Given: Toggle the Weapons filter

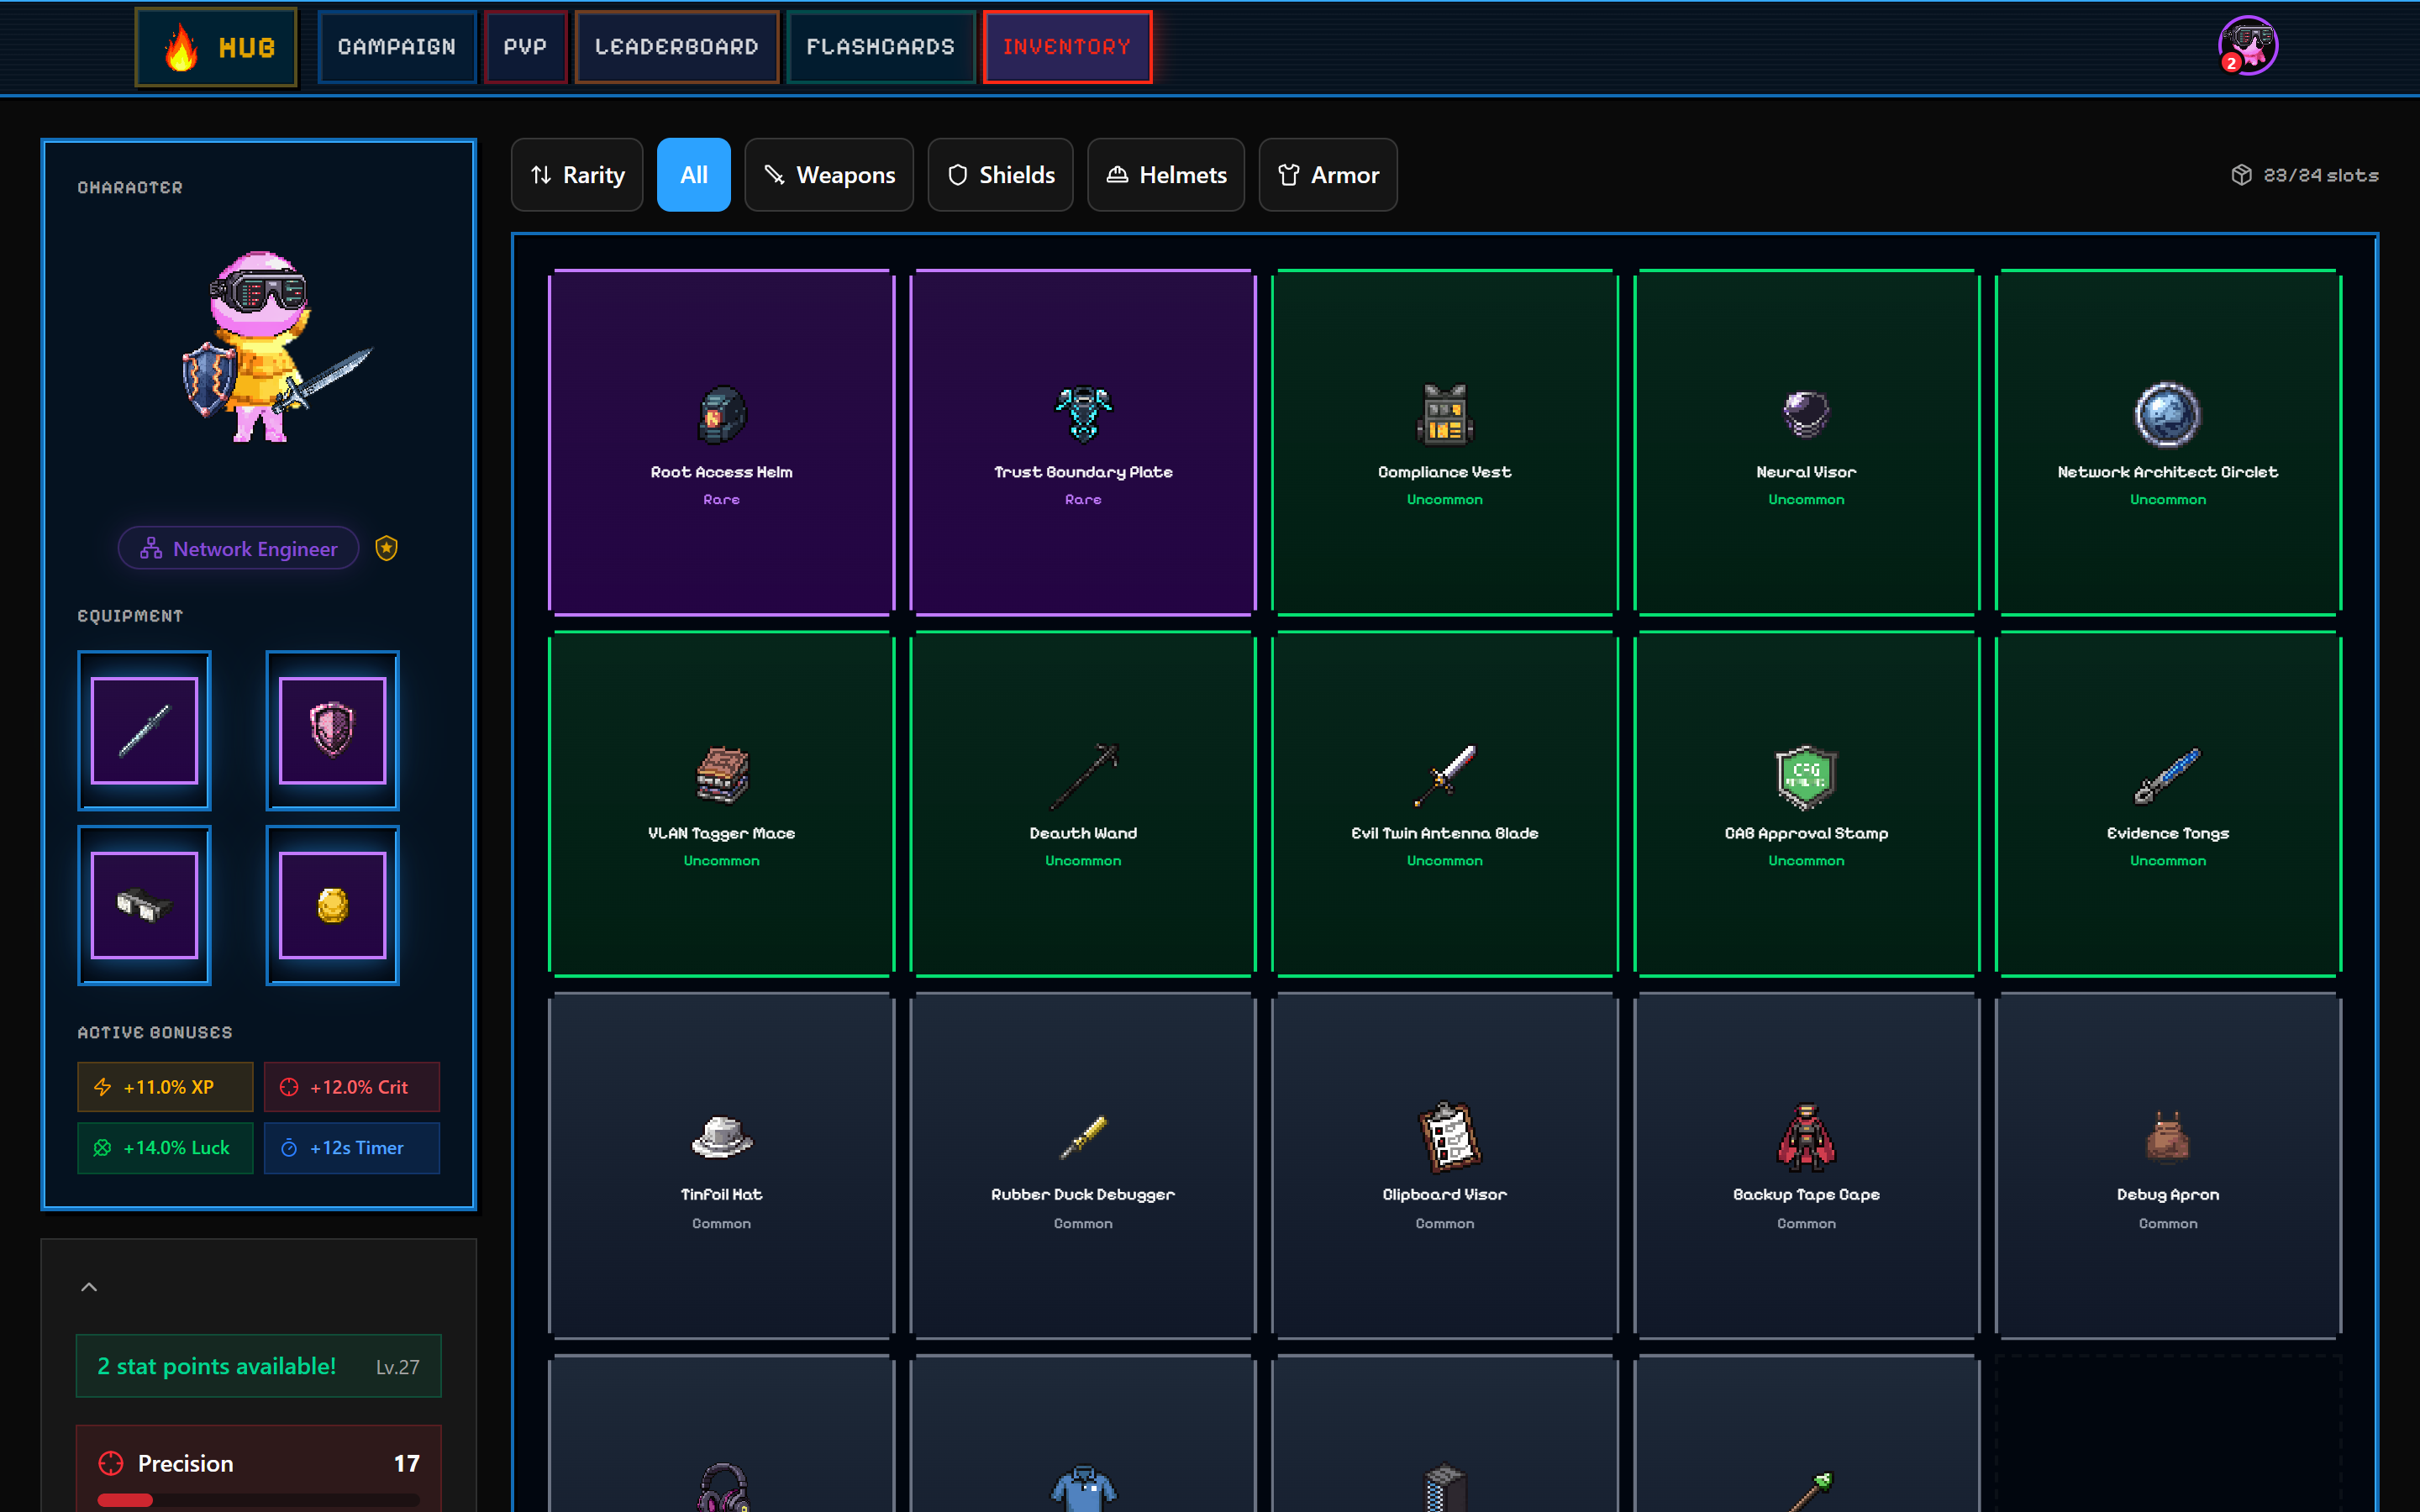Looking at the screenshot, I should click(829, 174).
